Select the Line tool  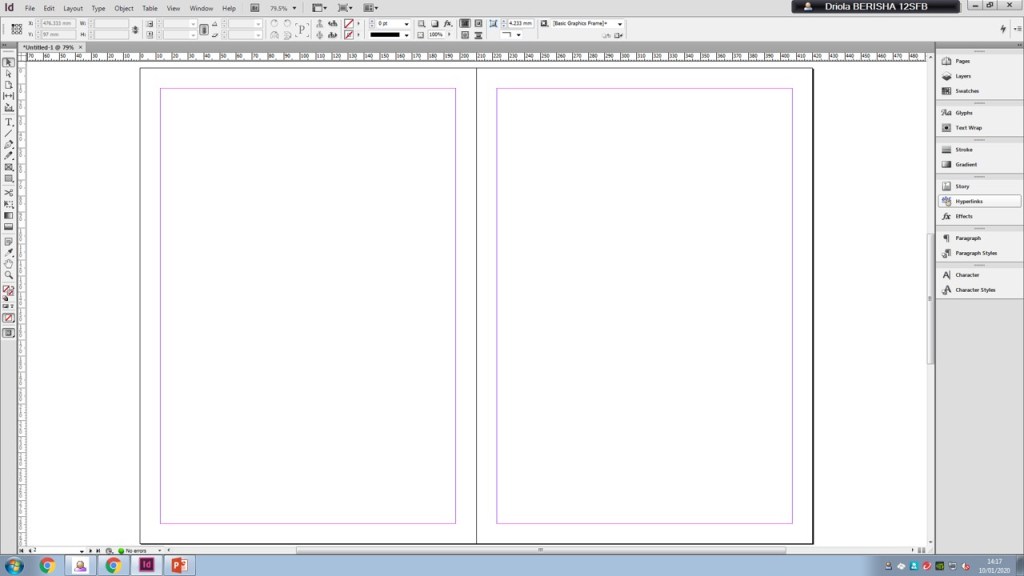[x=9, y=133]
